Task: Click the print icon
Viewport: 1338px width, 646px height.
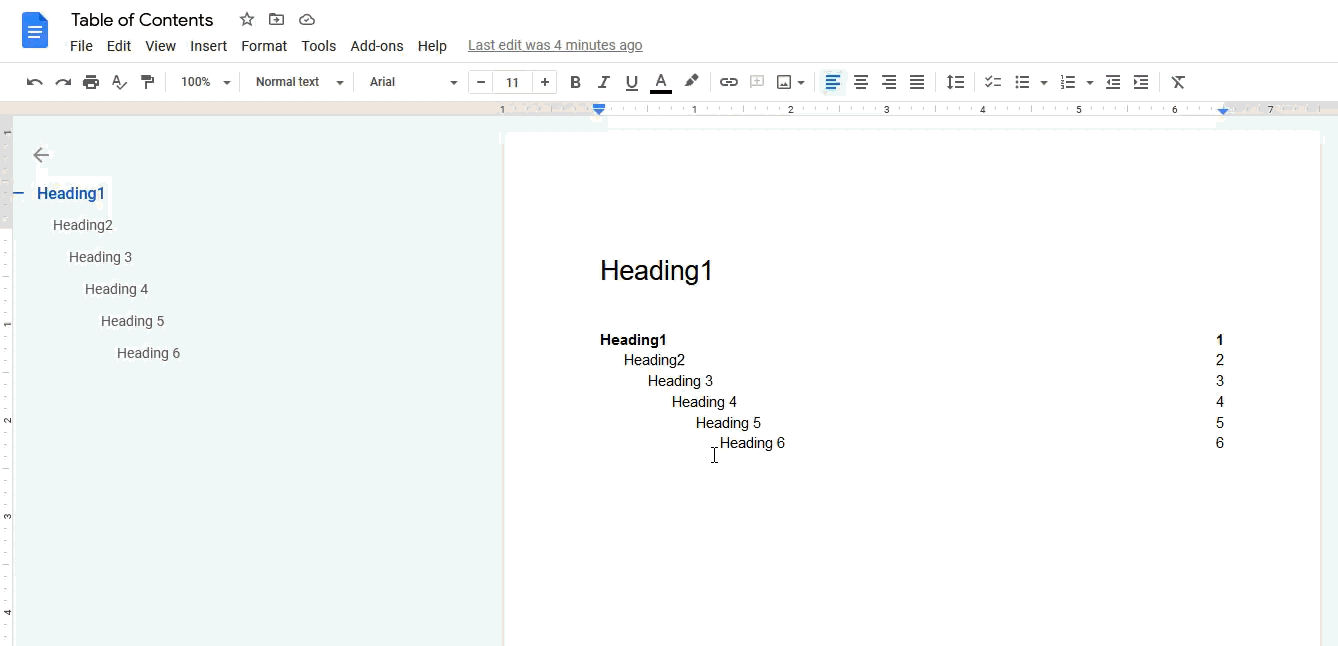Action: pos(91,82)
